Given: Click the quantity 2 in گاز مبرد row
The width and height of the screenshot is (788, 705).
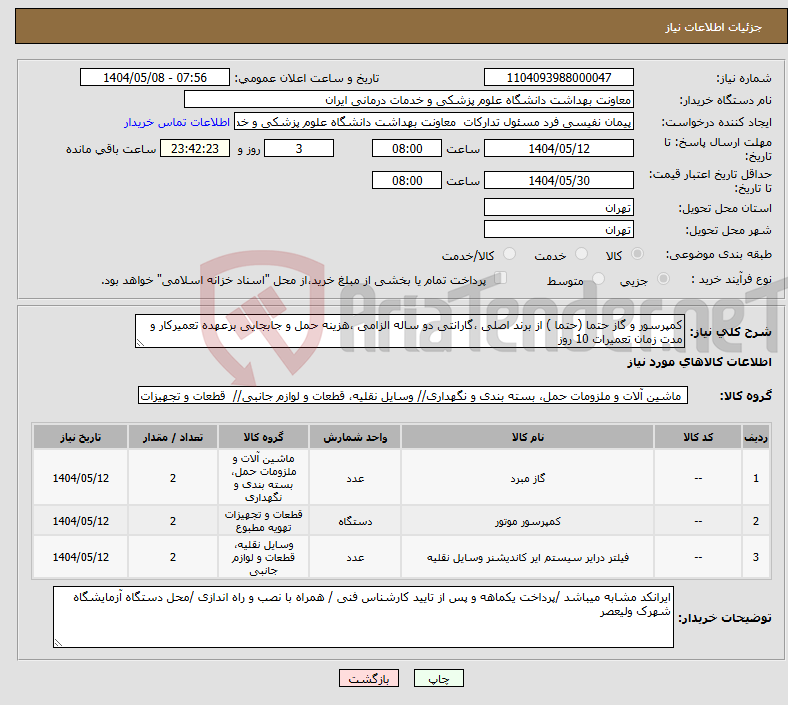Looking at the screenshot, I should pos(173,478).
